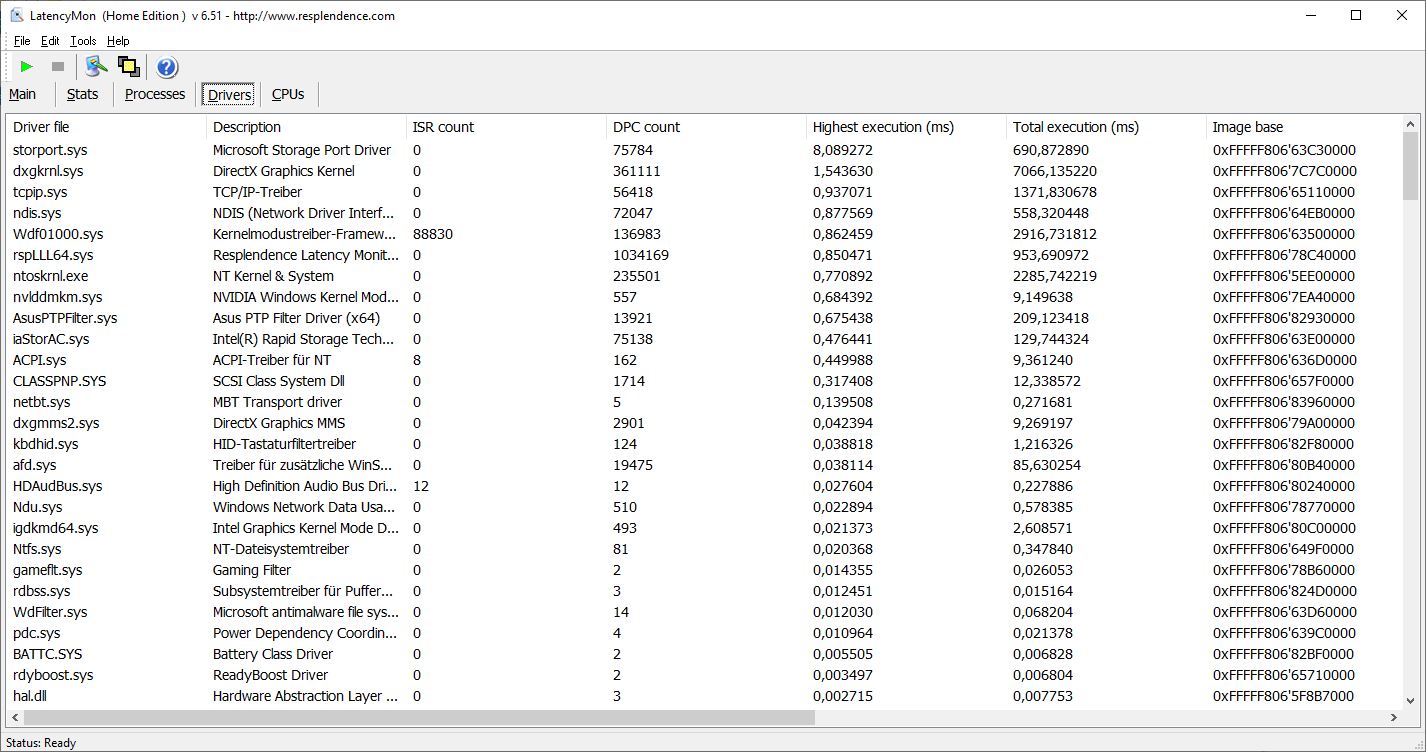
Task: Select the ntoskrnl.exe row
Action: click(x=704, y=276)
